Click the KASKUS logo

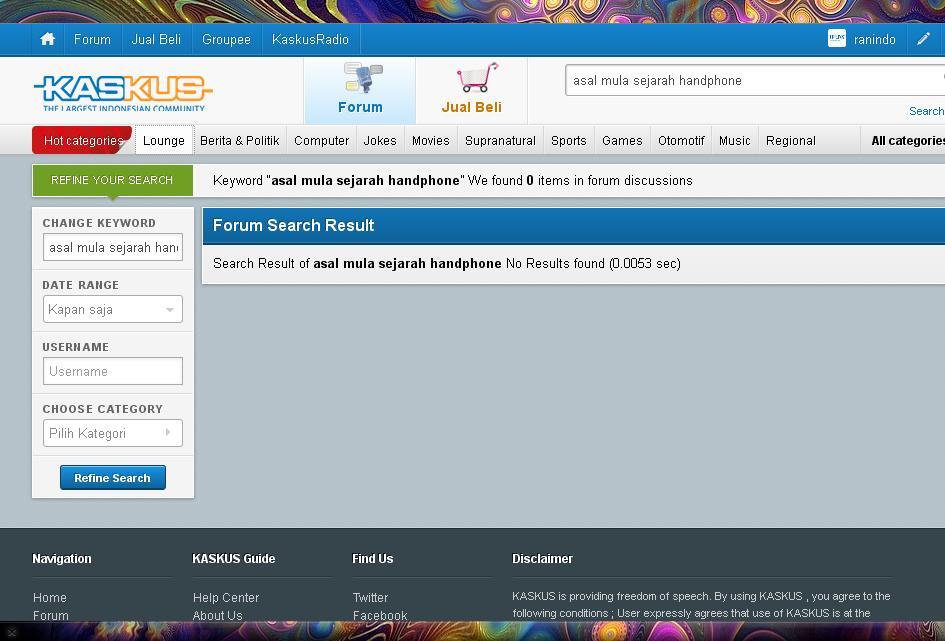123,92
